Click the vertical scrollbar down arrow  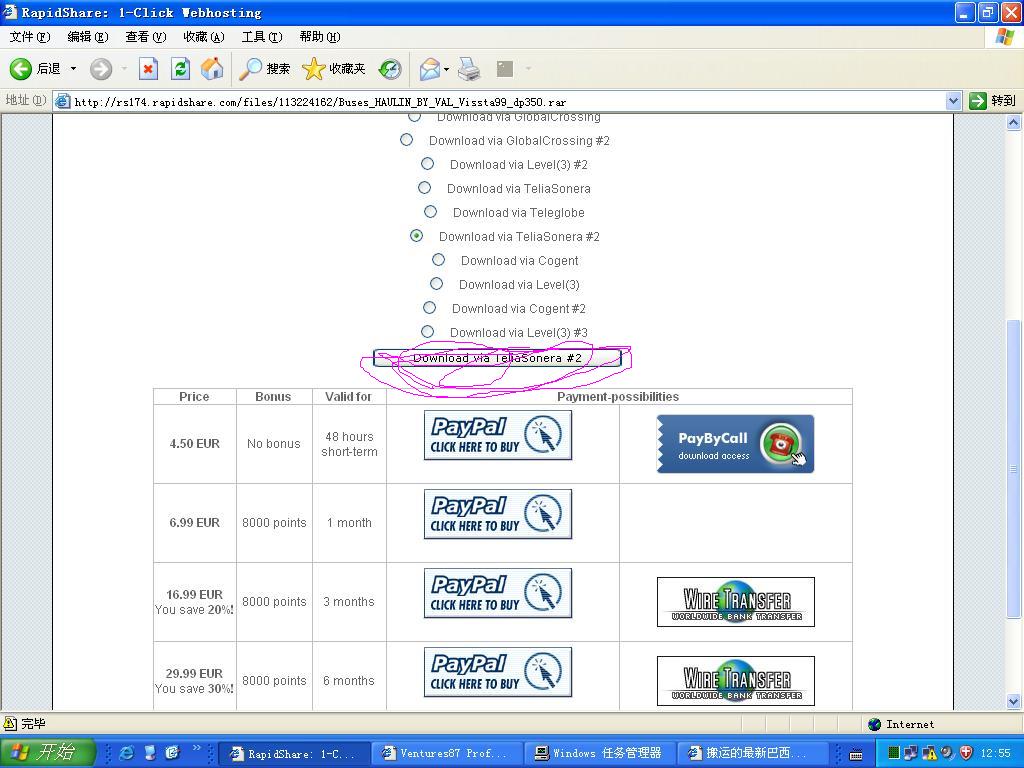tap(1015, 702)
